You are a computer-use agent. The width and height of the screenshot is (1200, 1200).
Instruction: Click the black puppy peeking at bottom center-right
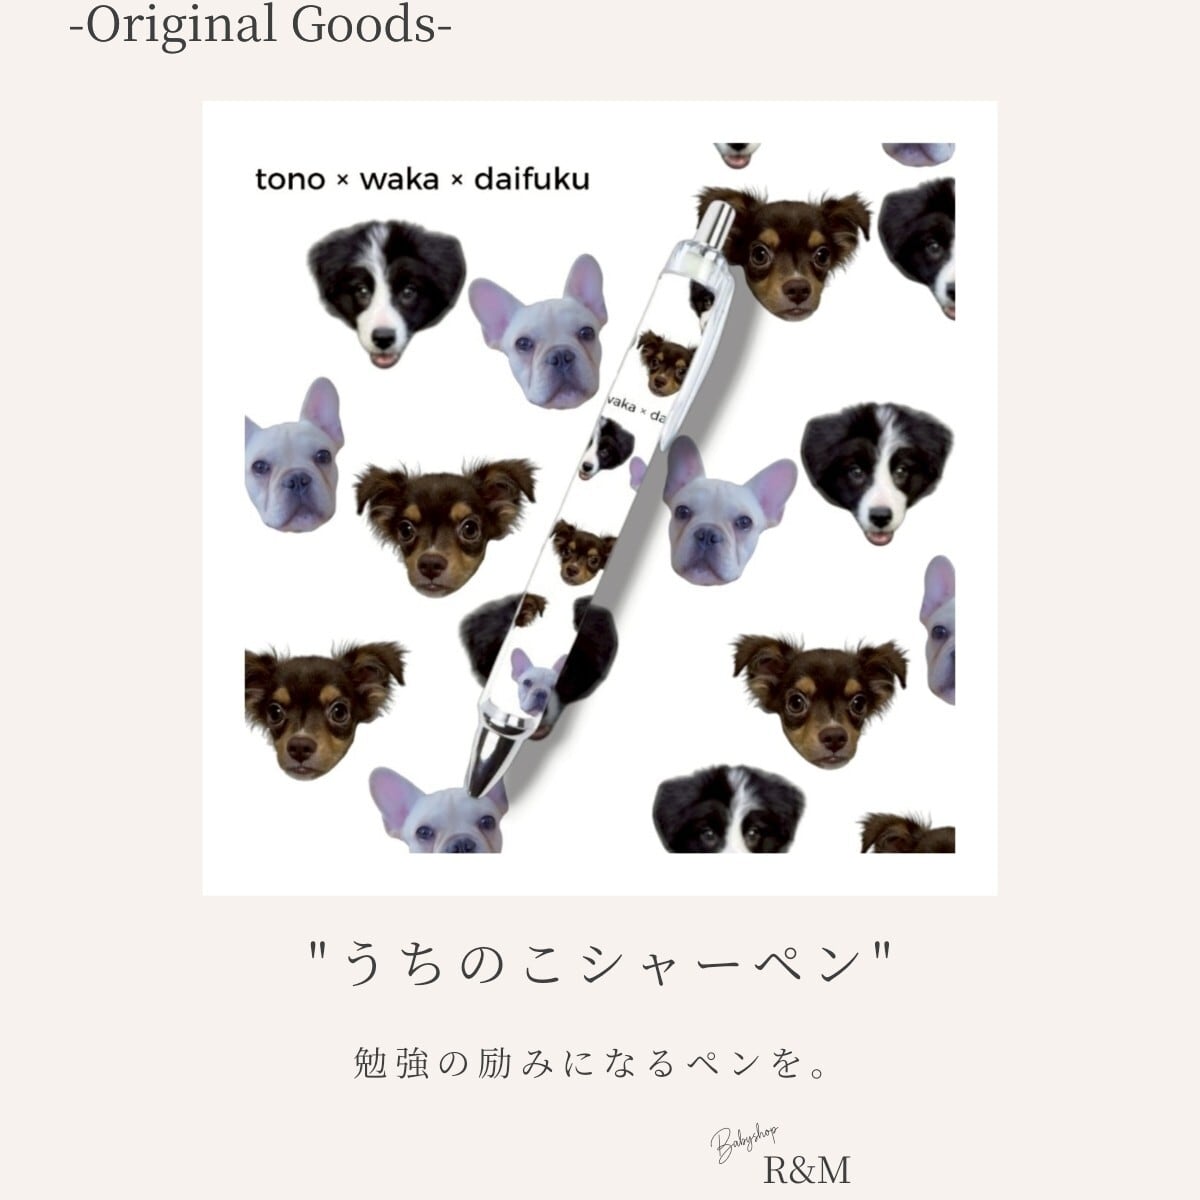click(x=729, y=808)
